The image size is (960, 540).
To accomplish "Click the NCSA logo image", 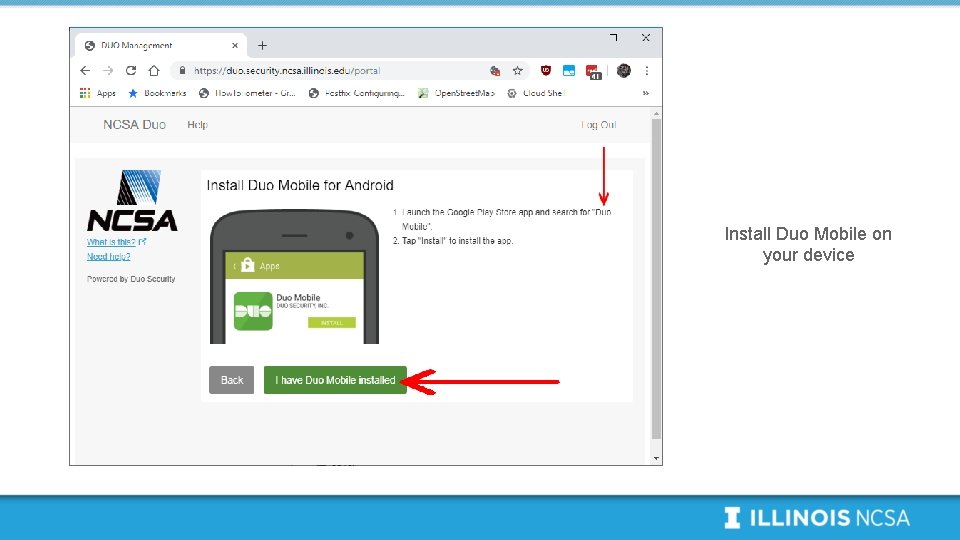I will pos(132,200).
